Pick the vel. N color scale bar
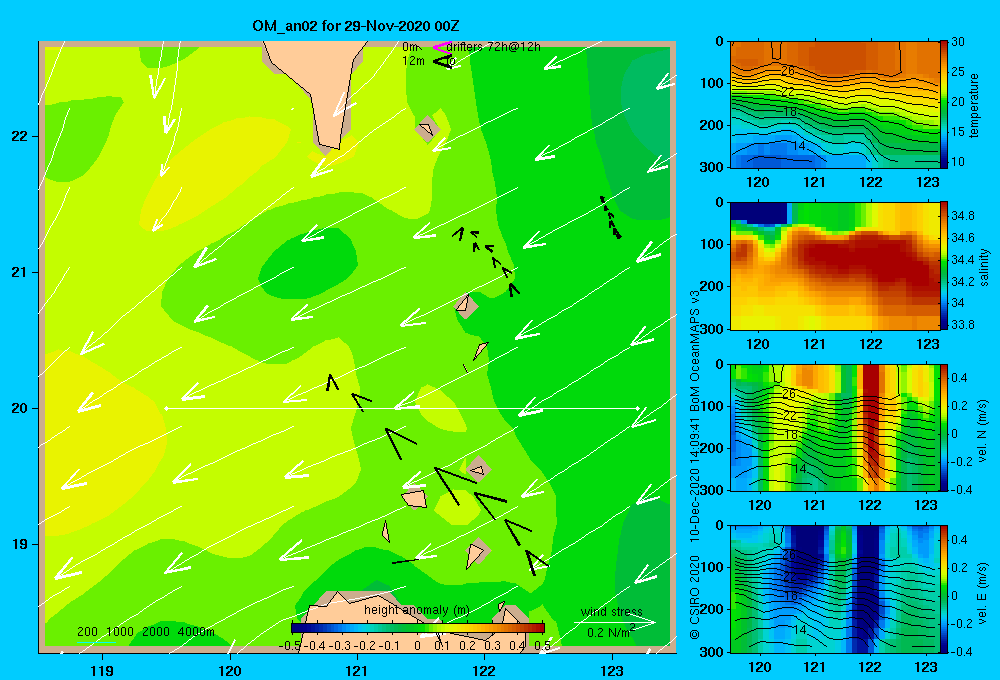Image resolution: width=1000 pixels, height=680 pixels. point(943,427)
